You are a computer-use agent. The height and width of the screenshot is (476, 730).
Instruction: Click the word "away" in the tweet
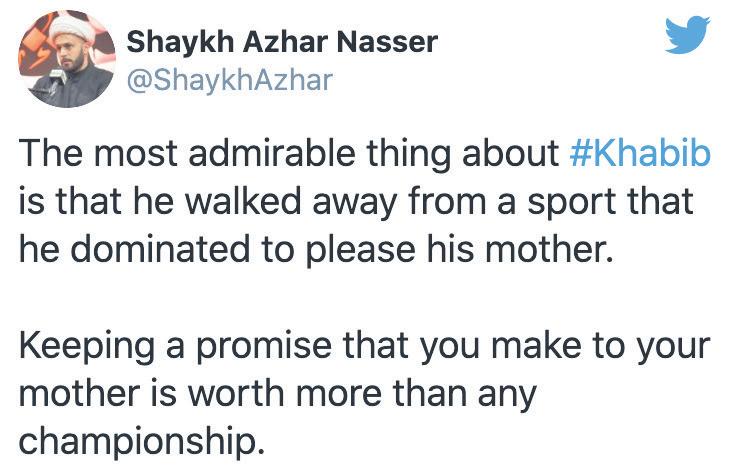[355, 204]
